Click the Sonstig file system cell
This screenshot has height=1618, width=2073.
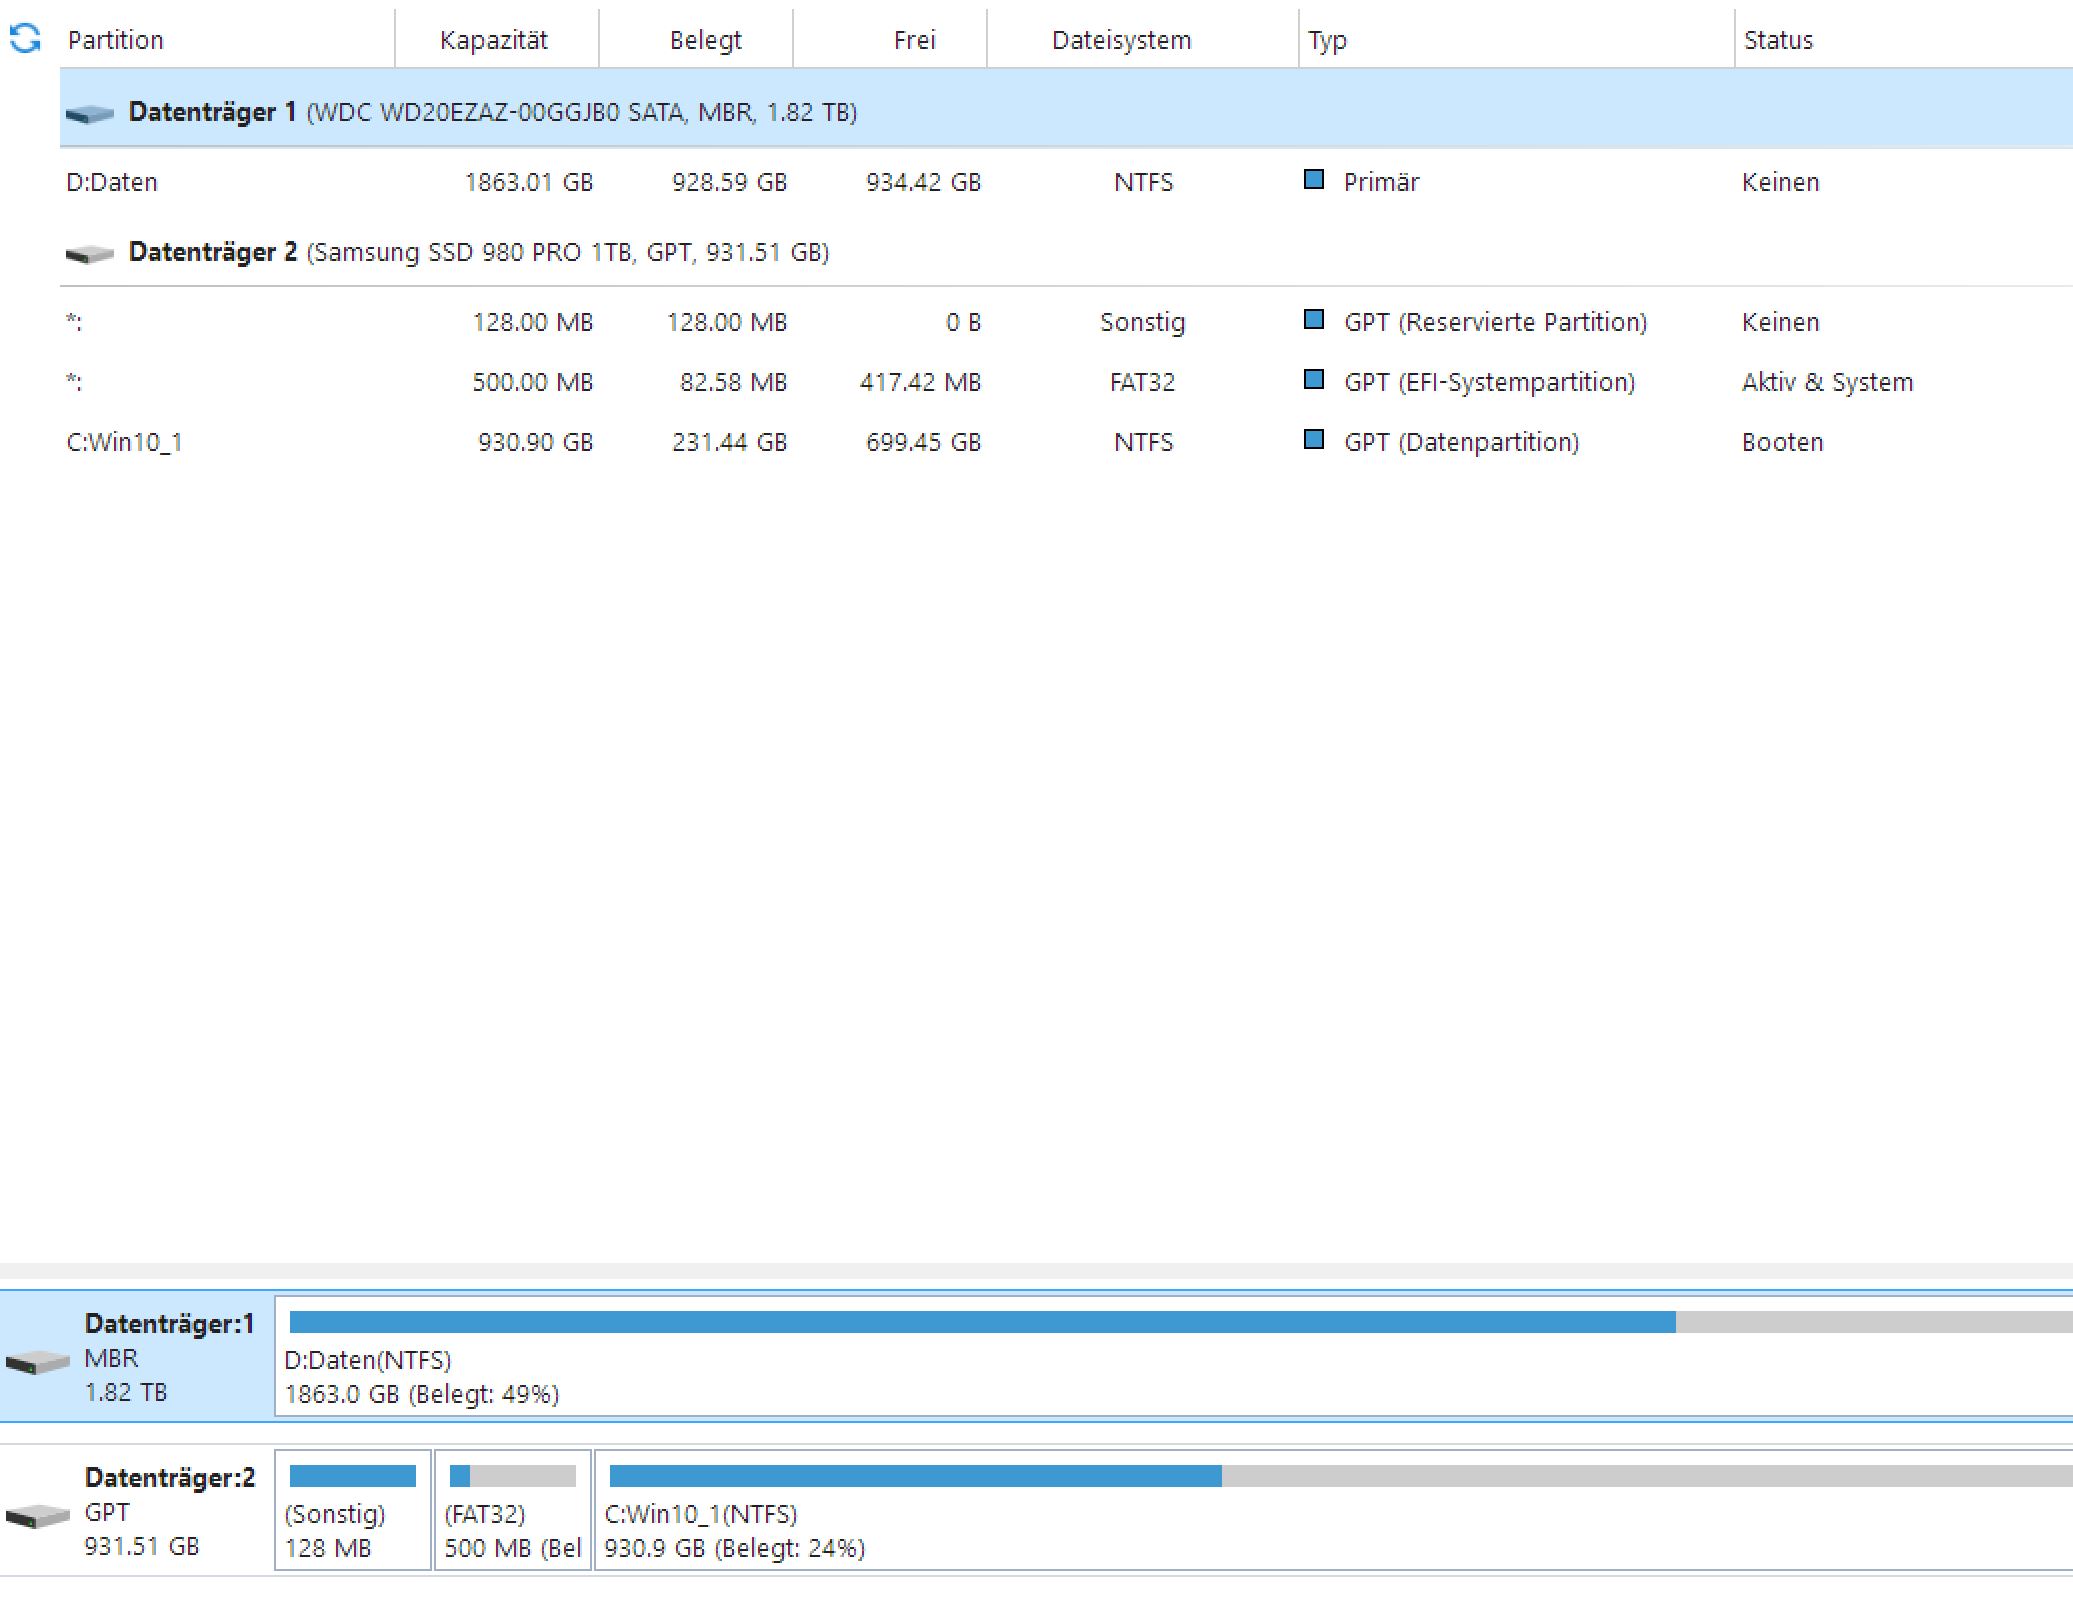(x=1142, y=322)
